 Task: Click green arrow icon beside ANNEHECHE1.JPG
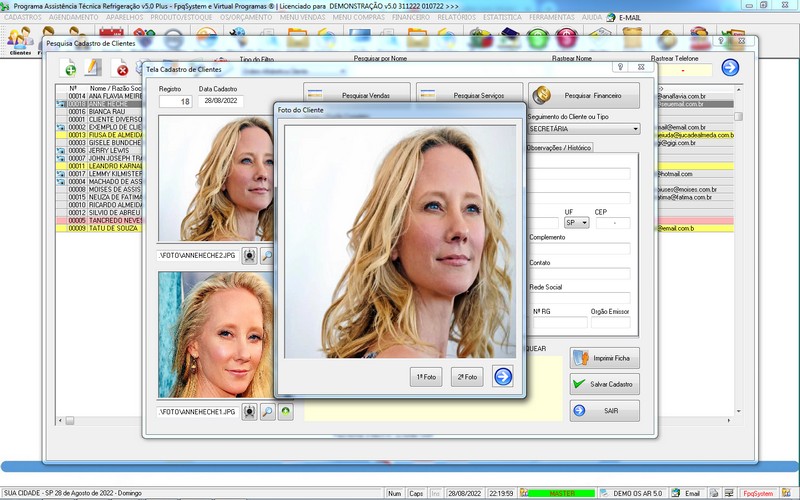point(286,412)
